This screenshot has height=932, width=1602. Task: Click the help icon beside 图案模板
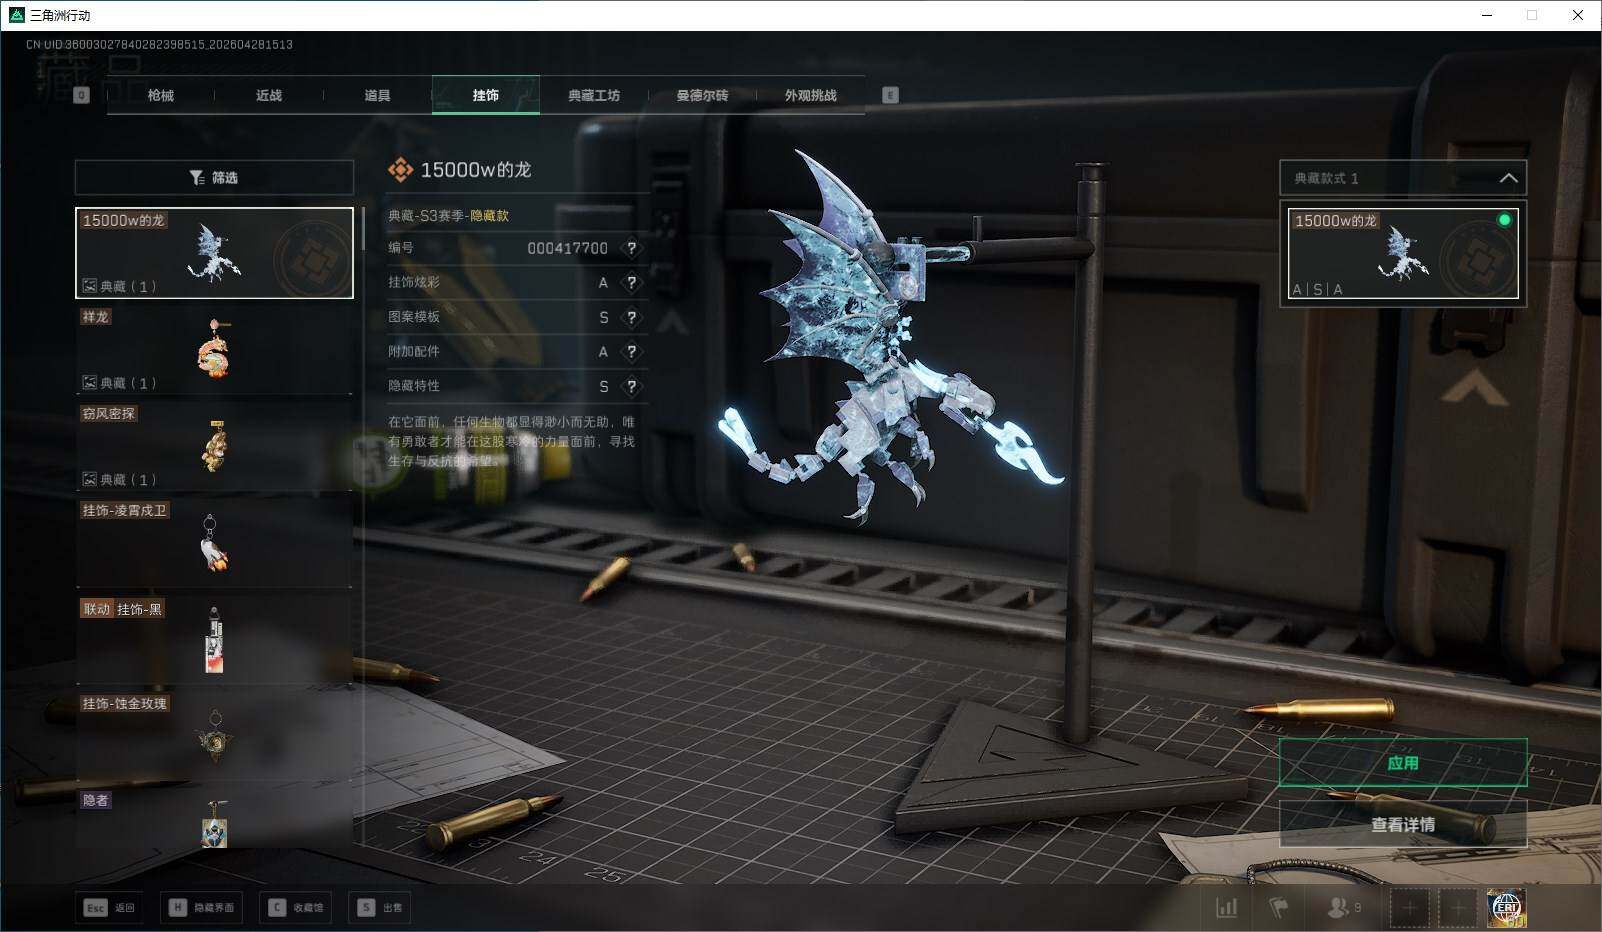pyautogui.click(x=631, y=317)
